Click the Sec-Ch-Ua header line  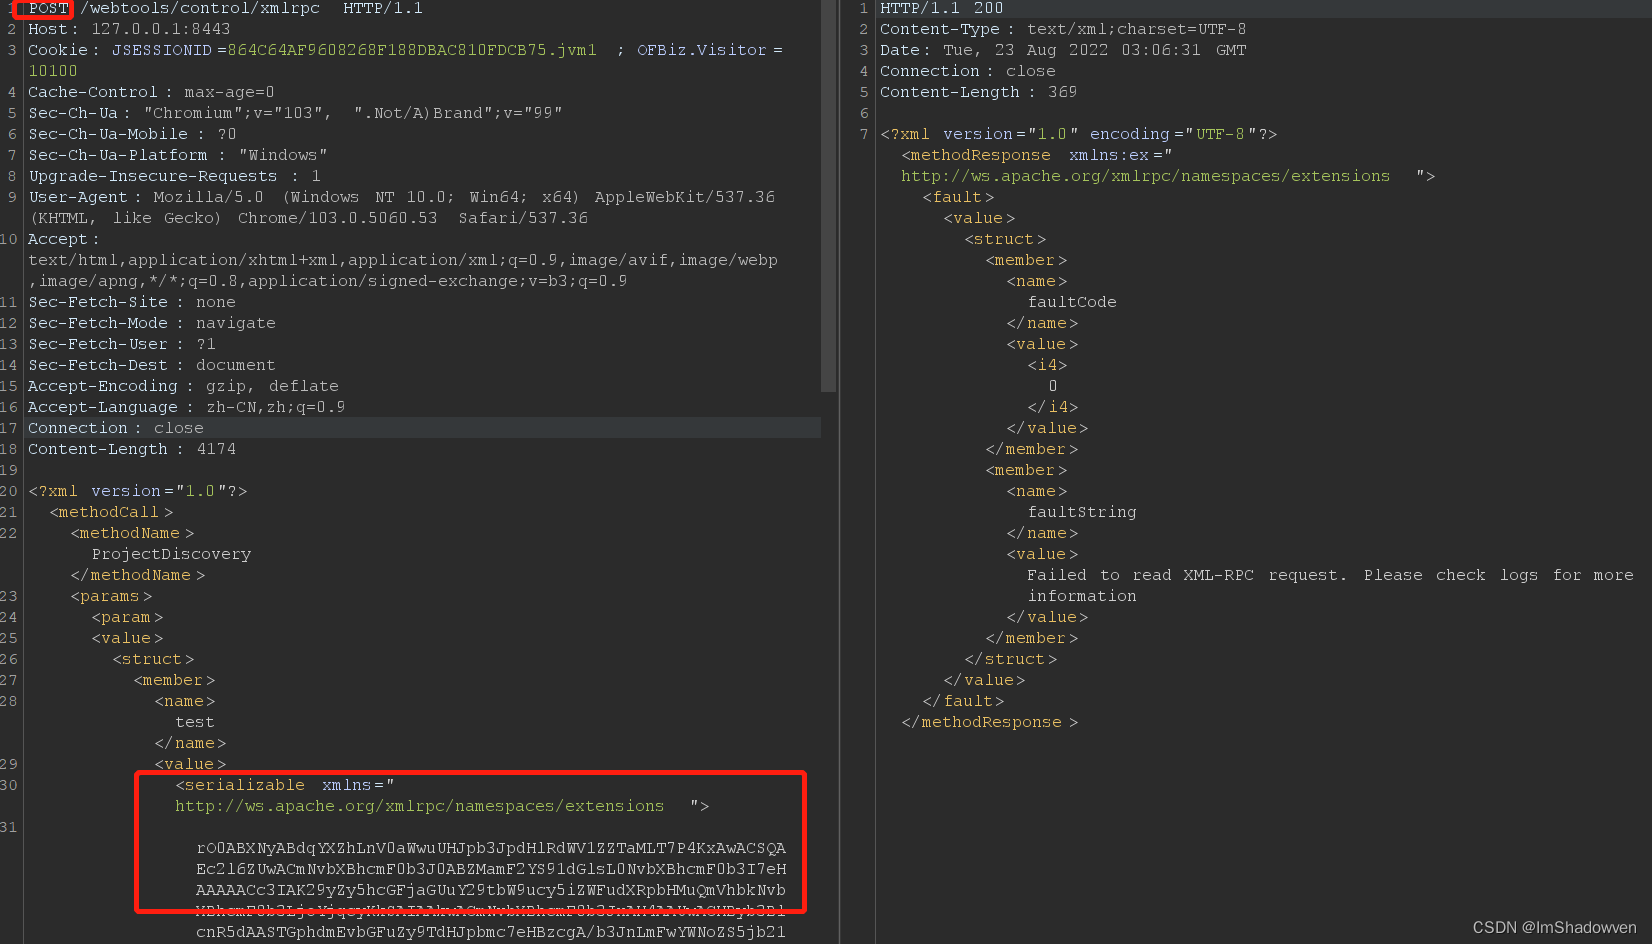(x=295, y=113)
